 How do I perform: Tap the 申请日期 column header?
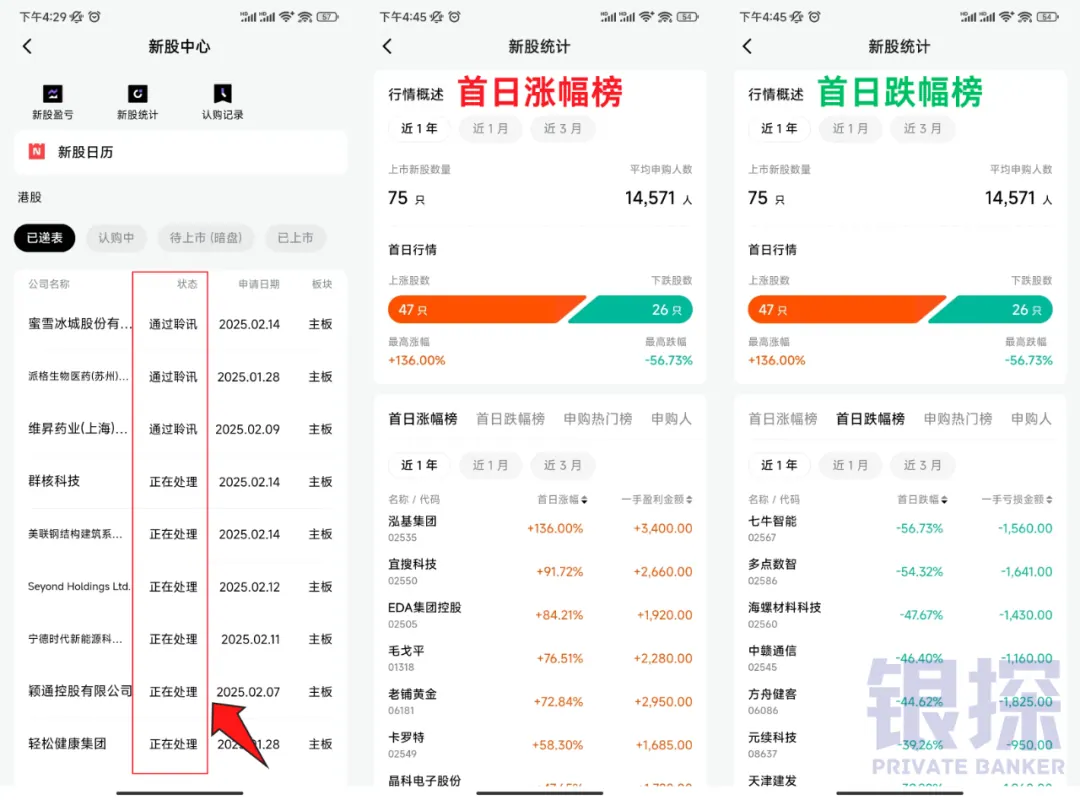click(259, 284)
